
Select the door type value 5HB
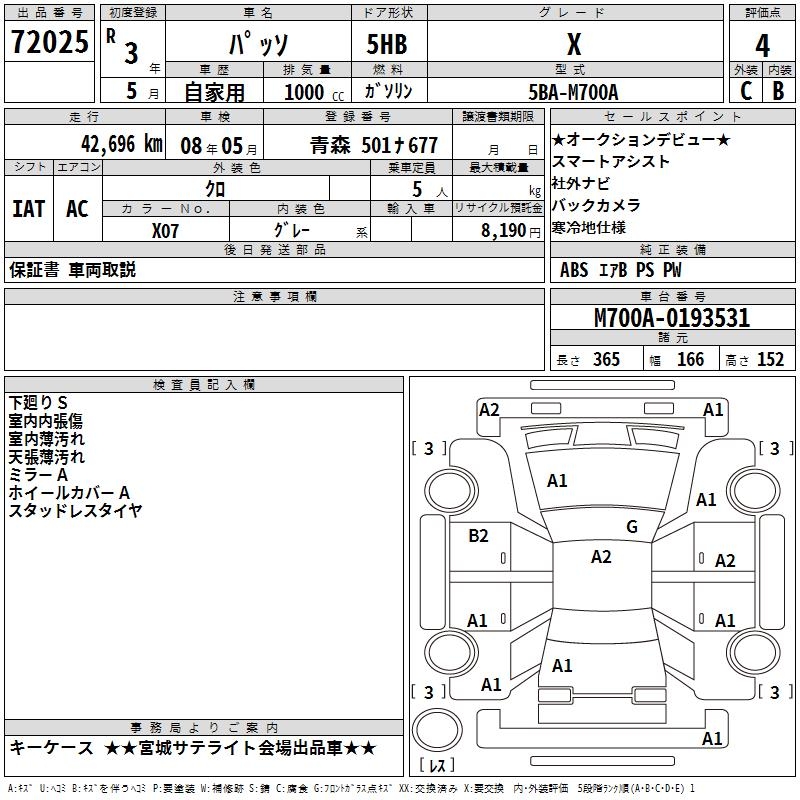(387, 43)
